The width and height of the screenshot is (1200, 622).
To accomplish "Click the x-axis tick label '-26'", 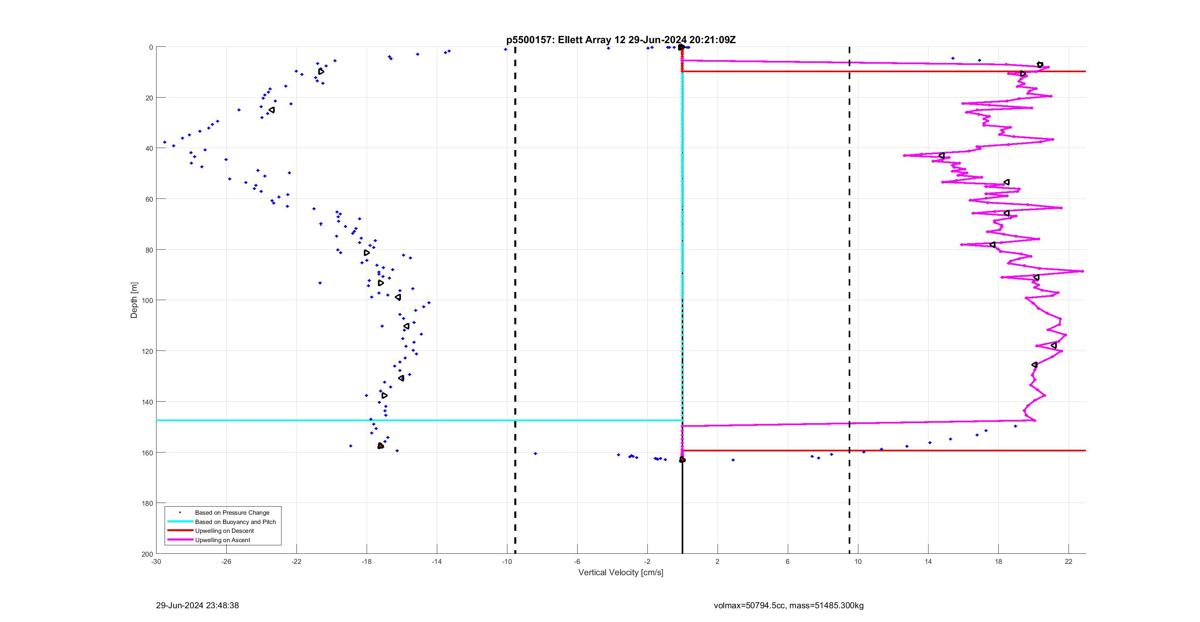I will pos(226,562).
